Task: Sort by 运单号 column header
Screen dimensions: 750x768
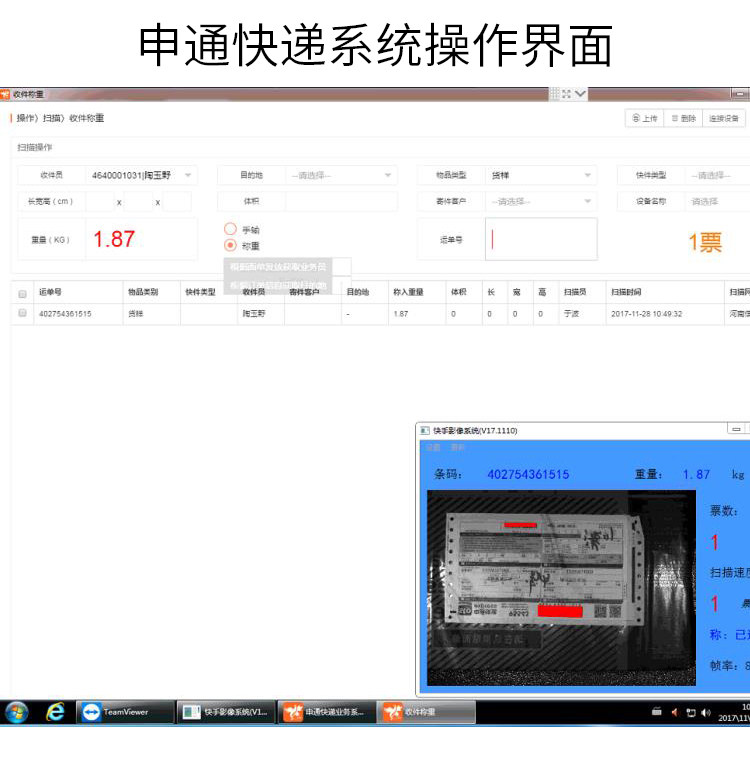Action: point(50,292)
